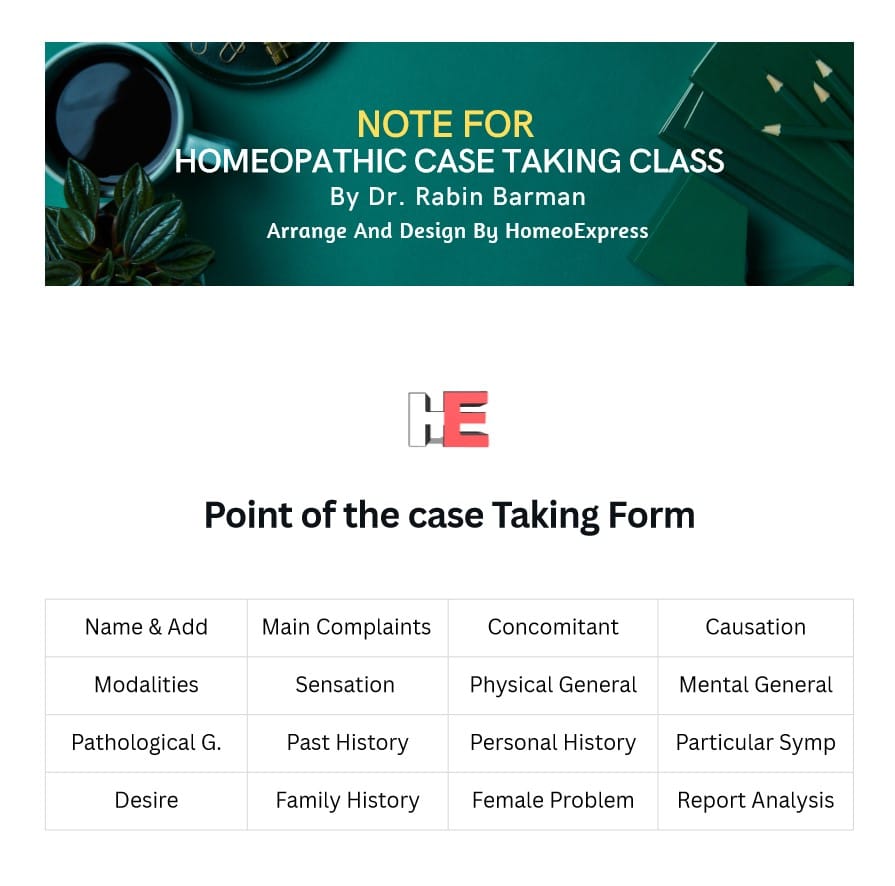Click the green Homeopathic Case Taking banner

[x=449, y=164]
